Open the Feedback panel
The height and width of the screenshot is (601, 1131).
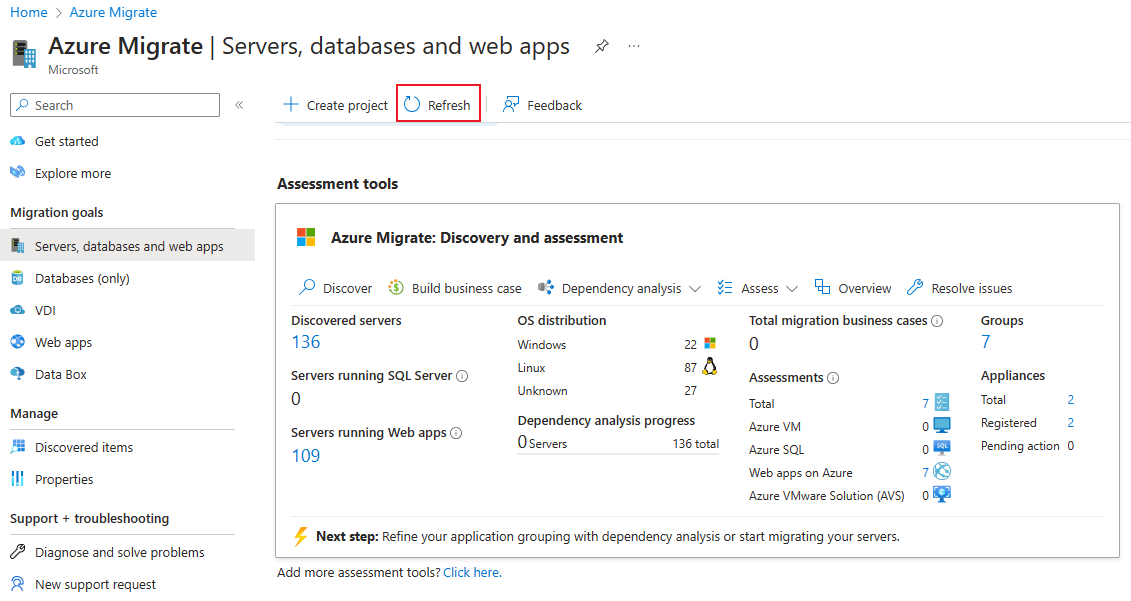coord(542,105)
